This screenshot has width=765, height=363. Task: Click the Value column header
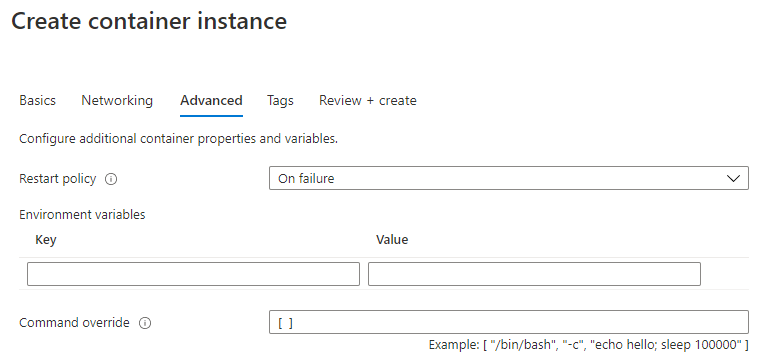(392, 240)
